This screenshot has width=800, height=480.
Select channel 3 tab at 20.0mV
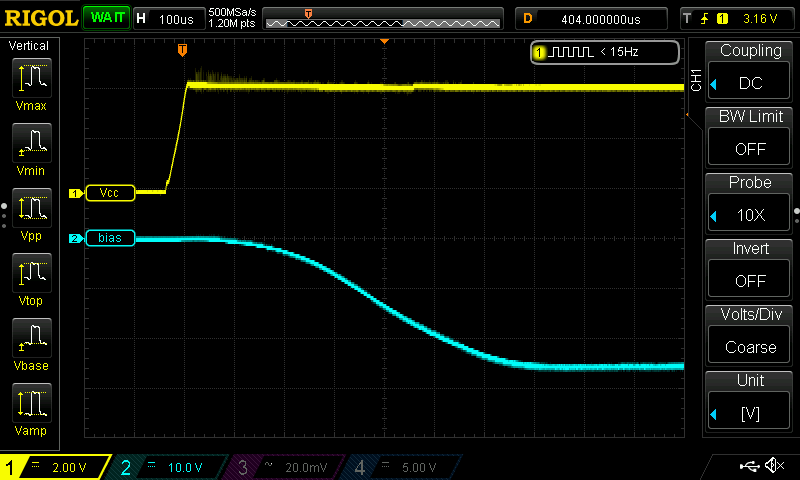coord(285,467)
